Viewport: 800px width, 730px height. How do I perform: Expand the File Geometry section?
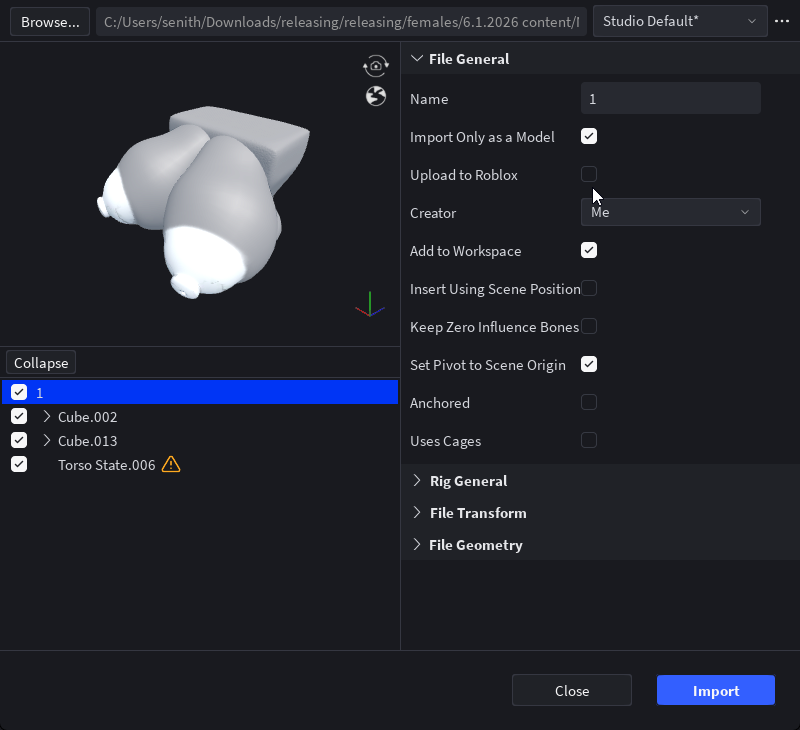(x=417, y=545)
